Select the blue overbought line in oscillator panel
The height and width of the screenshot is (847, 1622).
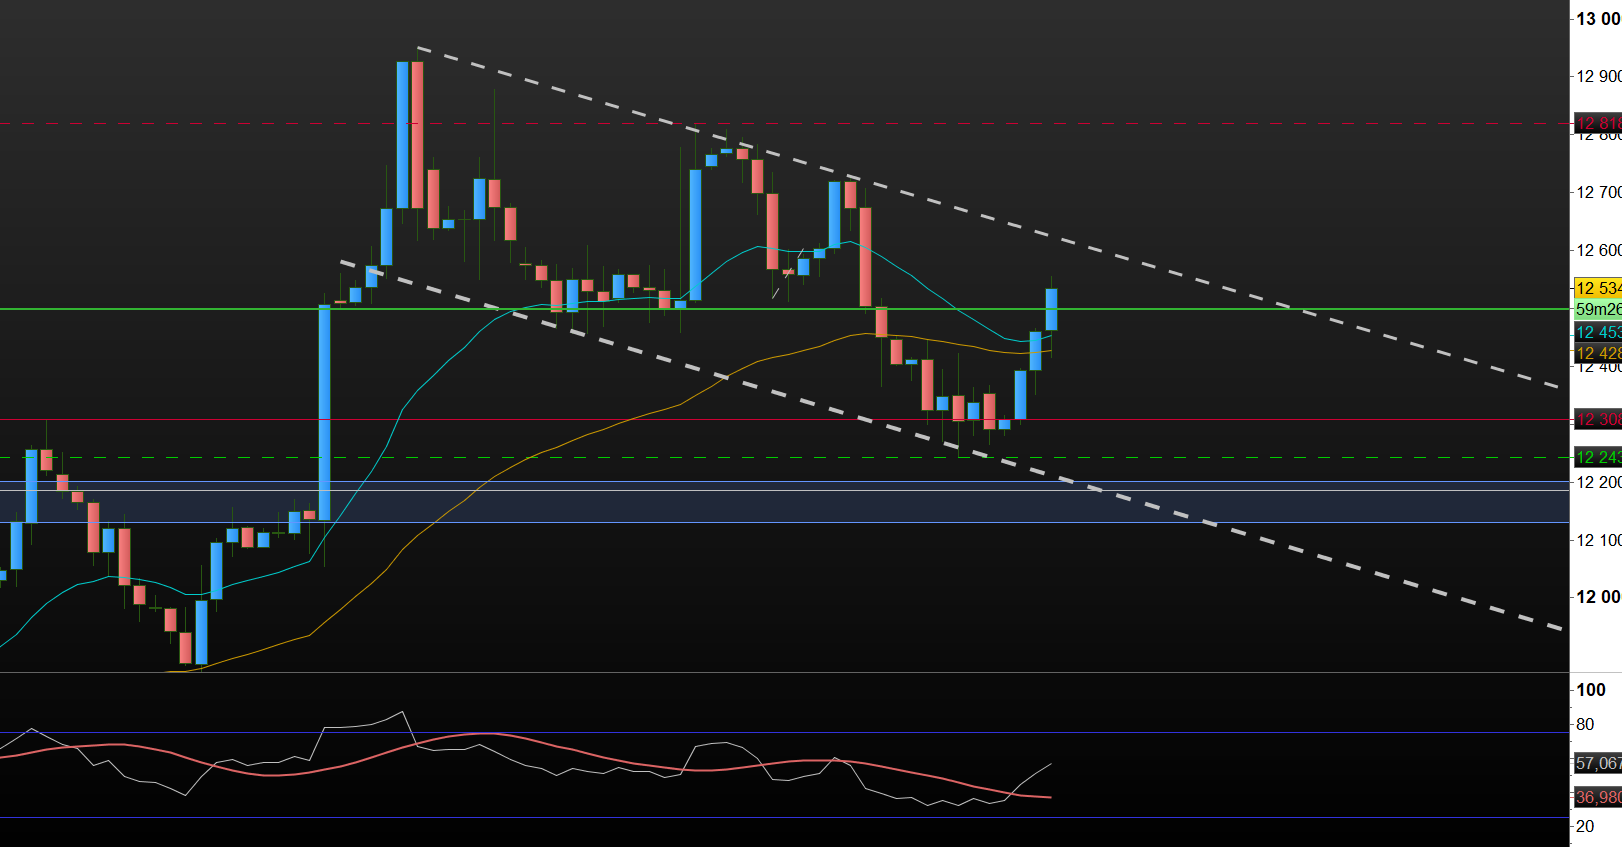[784, 732]
